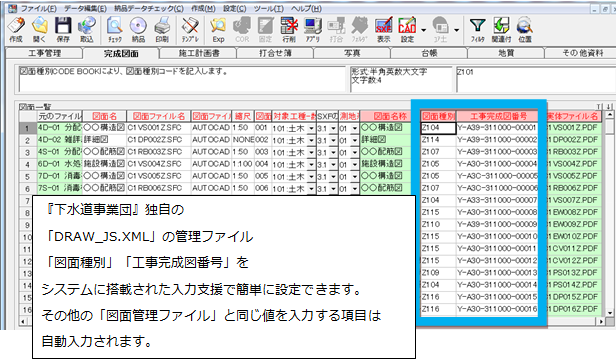Click the 工事完成図番号 column header
616x360 pixels.
tap(498, 116)
